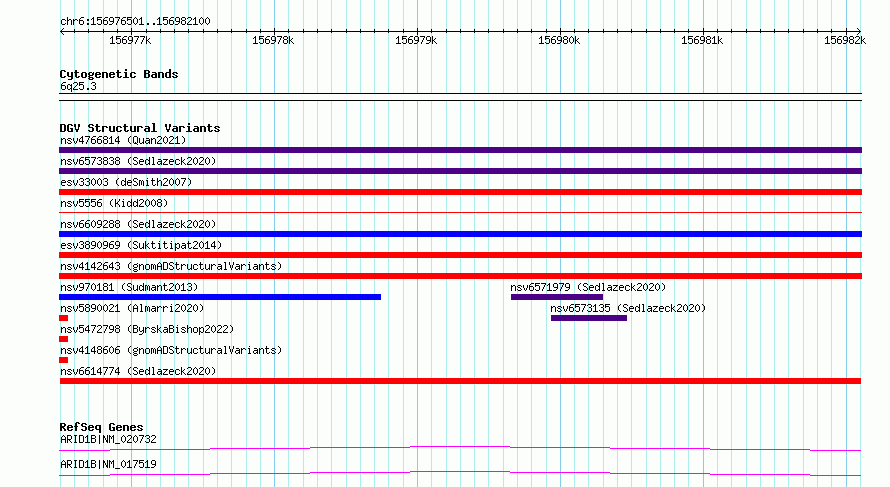The width and height of the screenshot is (890, 487).
Task: Select the small red nsv4148606 variant bar
Action: (64, 360)
